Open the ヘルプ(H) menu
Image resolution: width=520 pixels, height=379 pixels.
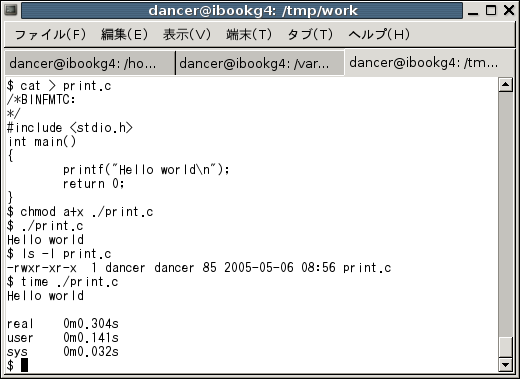point(379,34)
